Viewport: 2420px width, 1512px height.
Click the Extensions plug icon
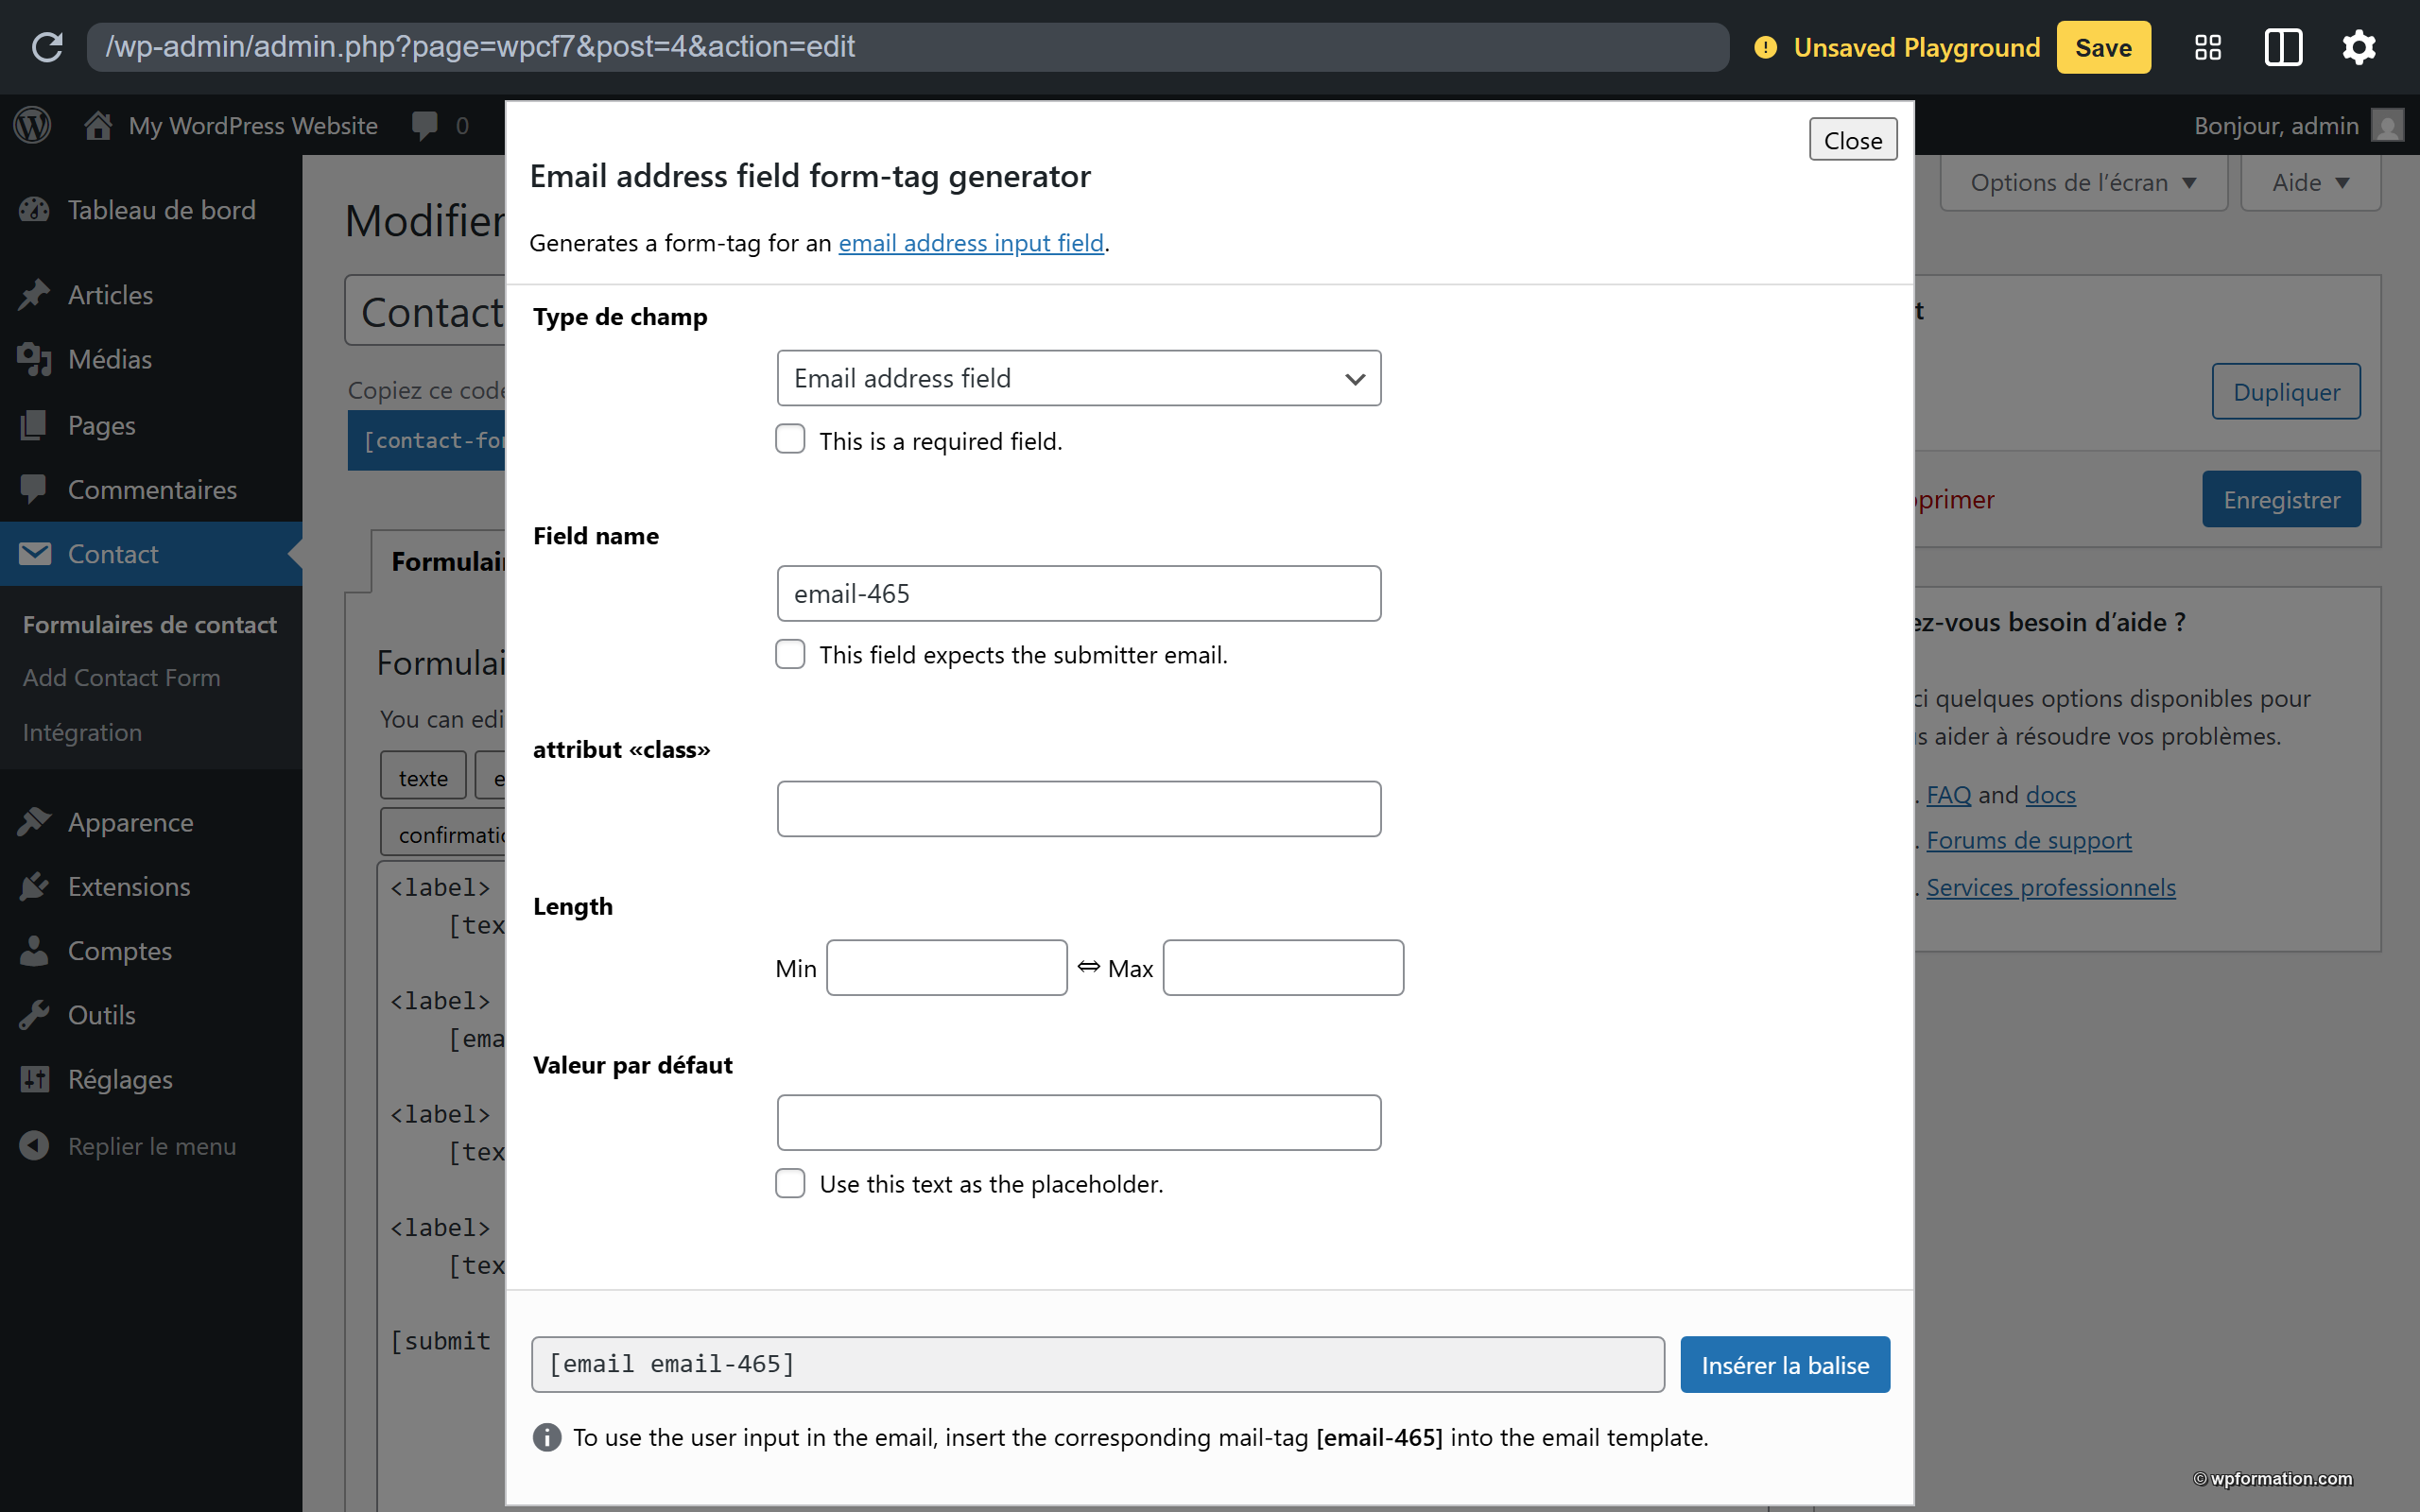[34, 886]
